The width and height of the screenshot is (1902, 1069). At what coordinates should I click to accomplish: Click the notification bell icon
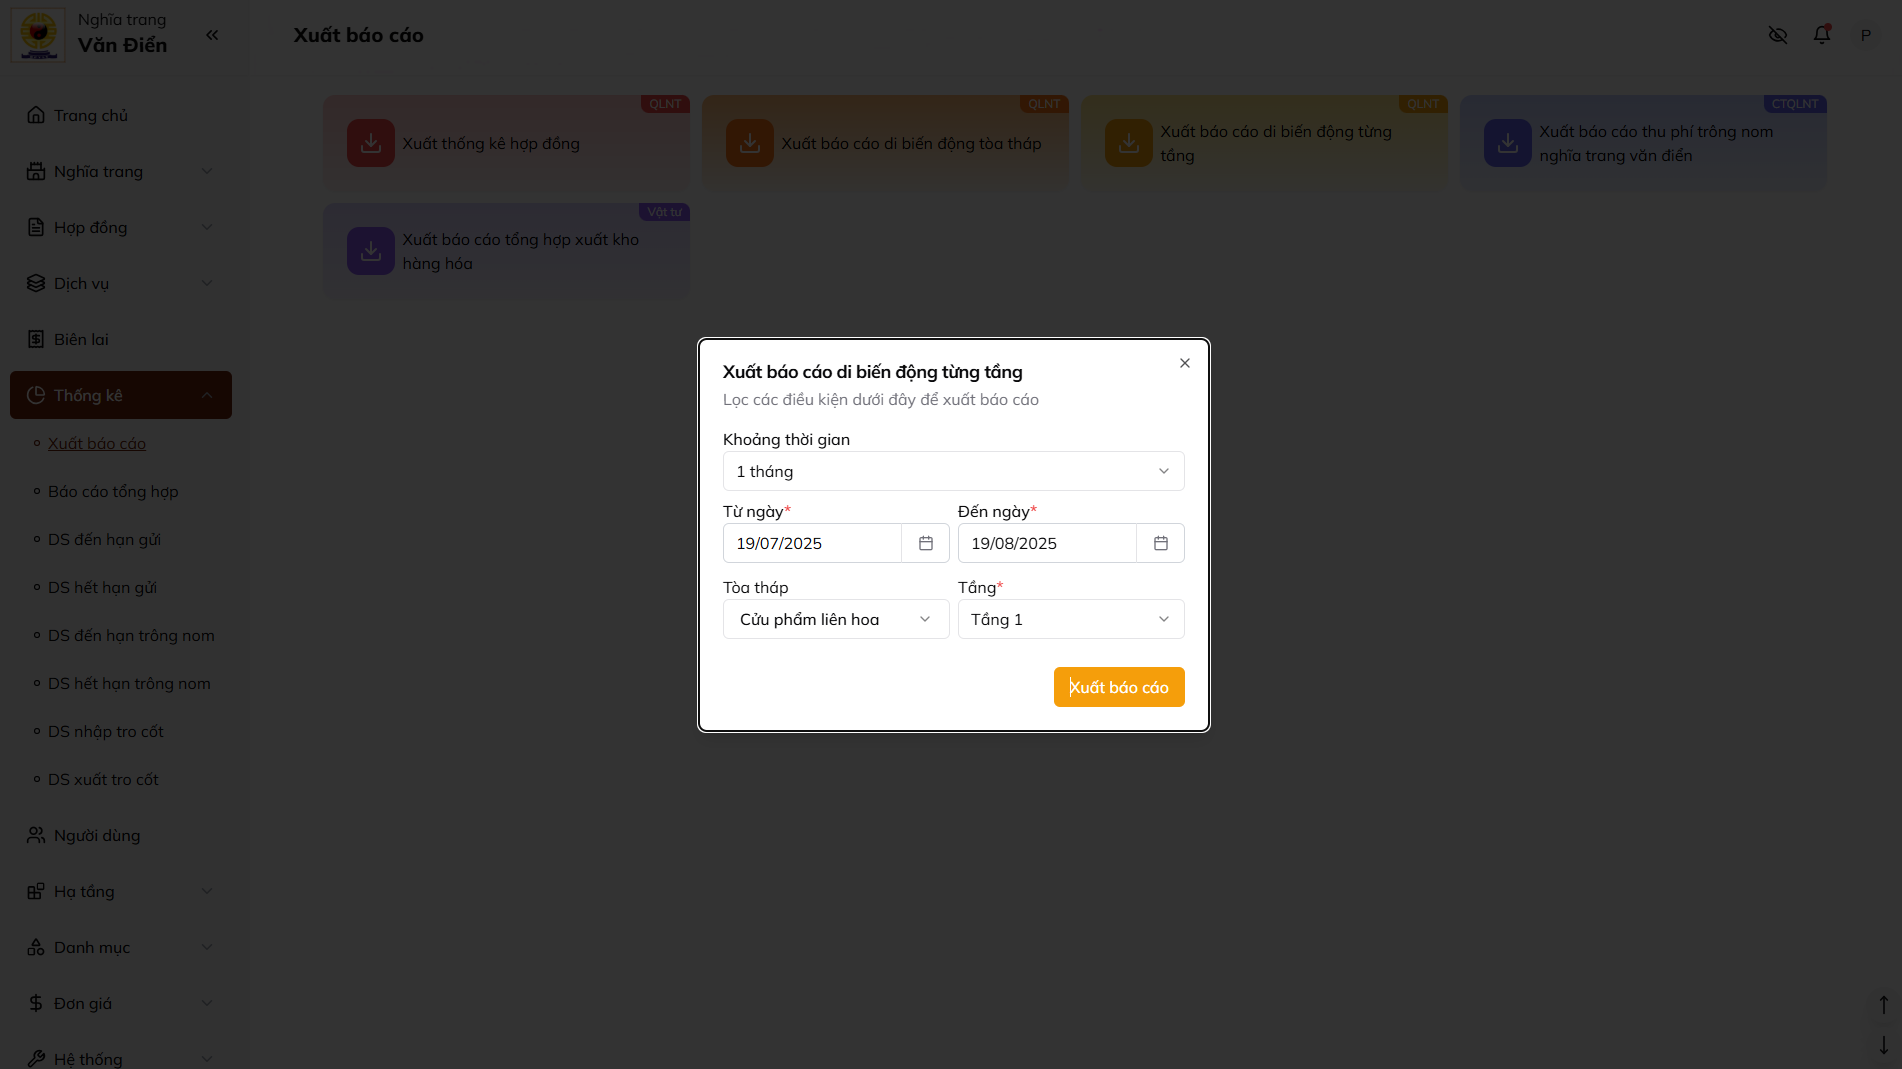(1821, 35)
